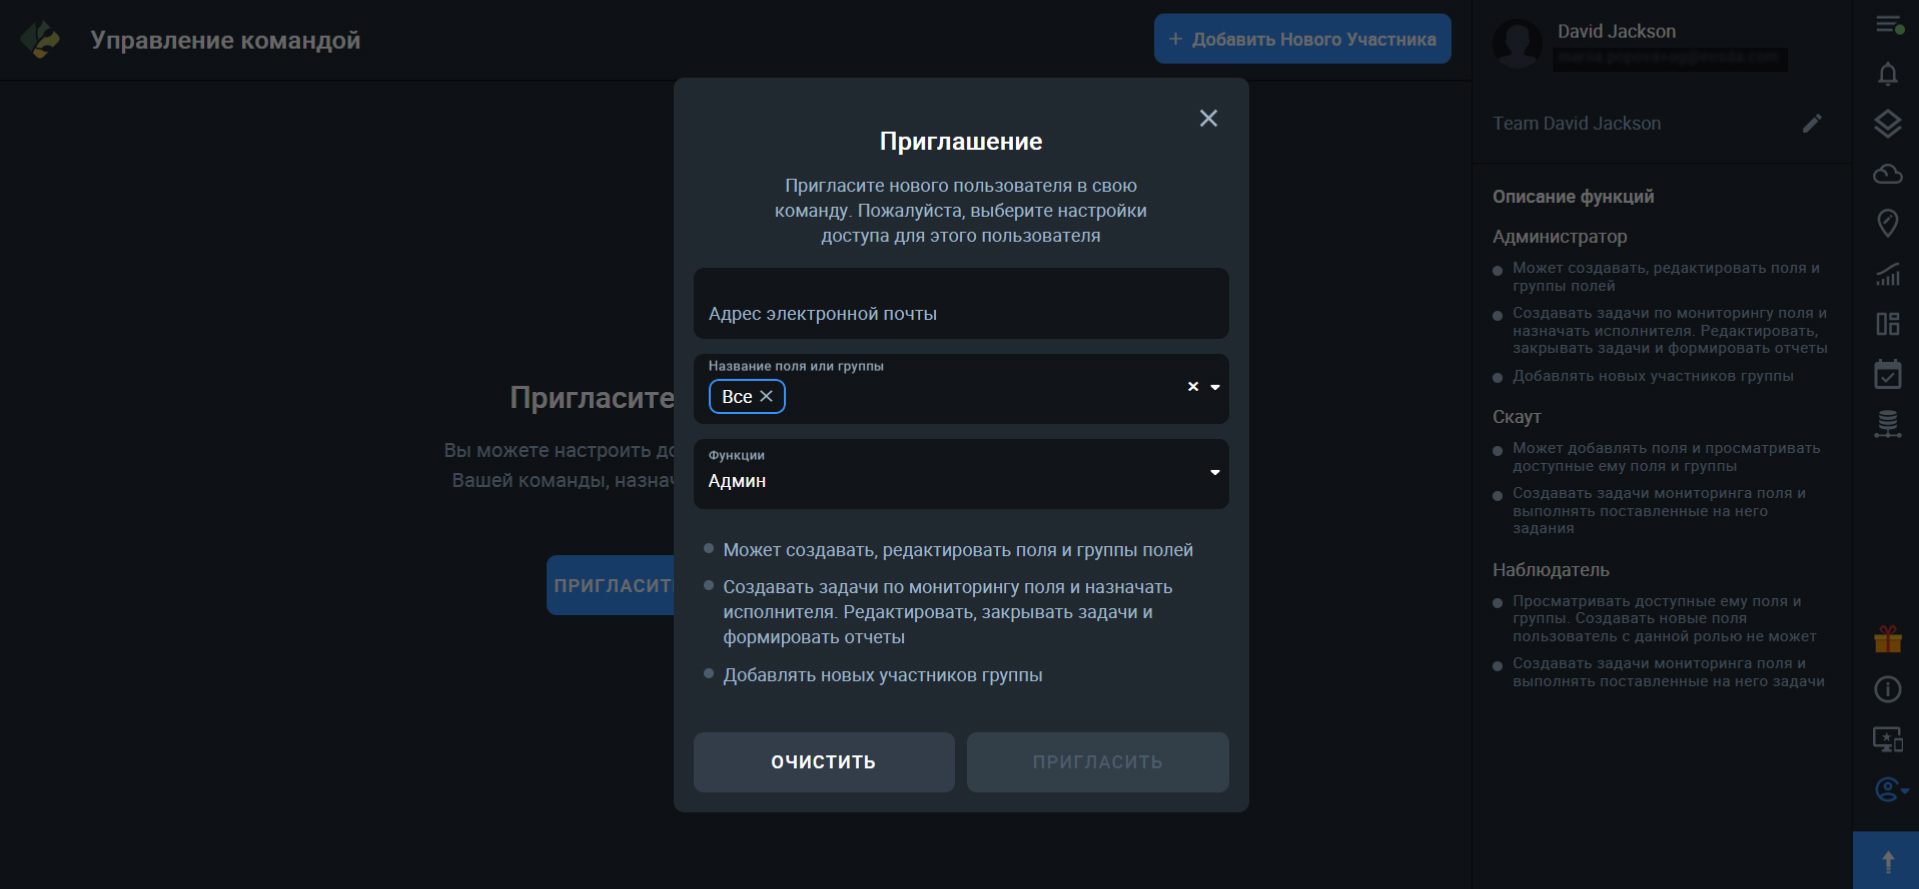Open the layers icon in sidebar
Screen dimensions: 1919x889
(1887, 124)
